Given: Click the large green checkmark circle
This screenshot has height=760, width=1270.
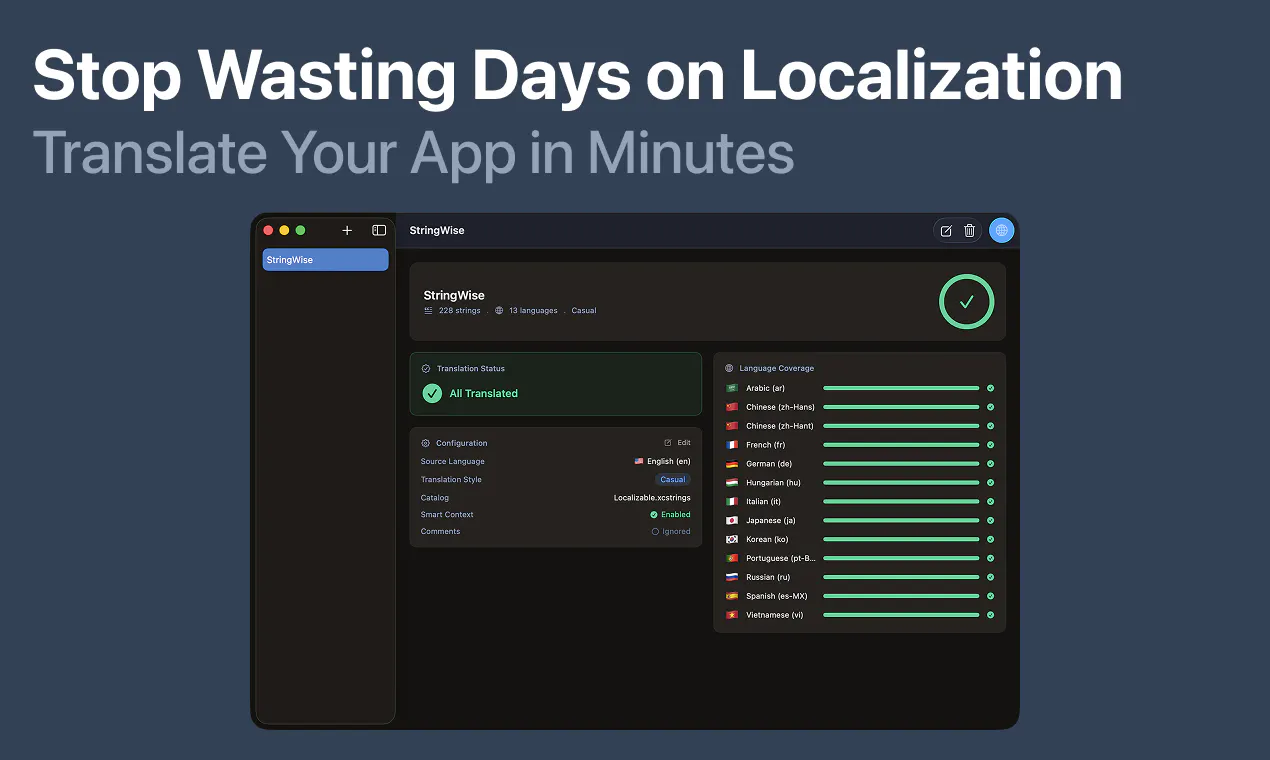Looking at the screenshot, I should click(x=966, y=302).
